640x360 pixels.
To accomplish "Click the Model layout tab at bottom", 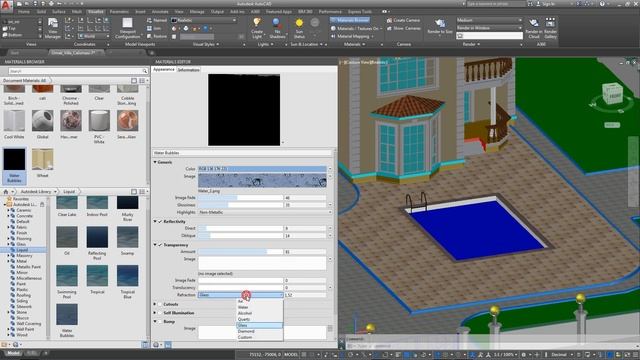I will (13, 353).
